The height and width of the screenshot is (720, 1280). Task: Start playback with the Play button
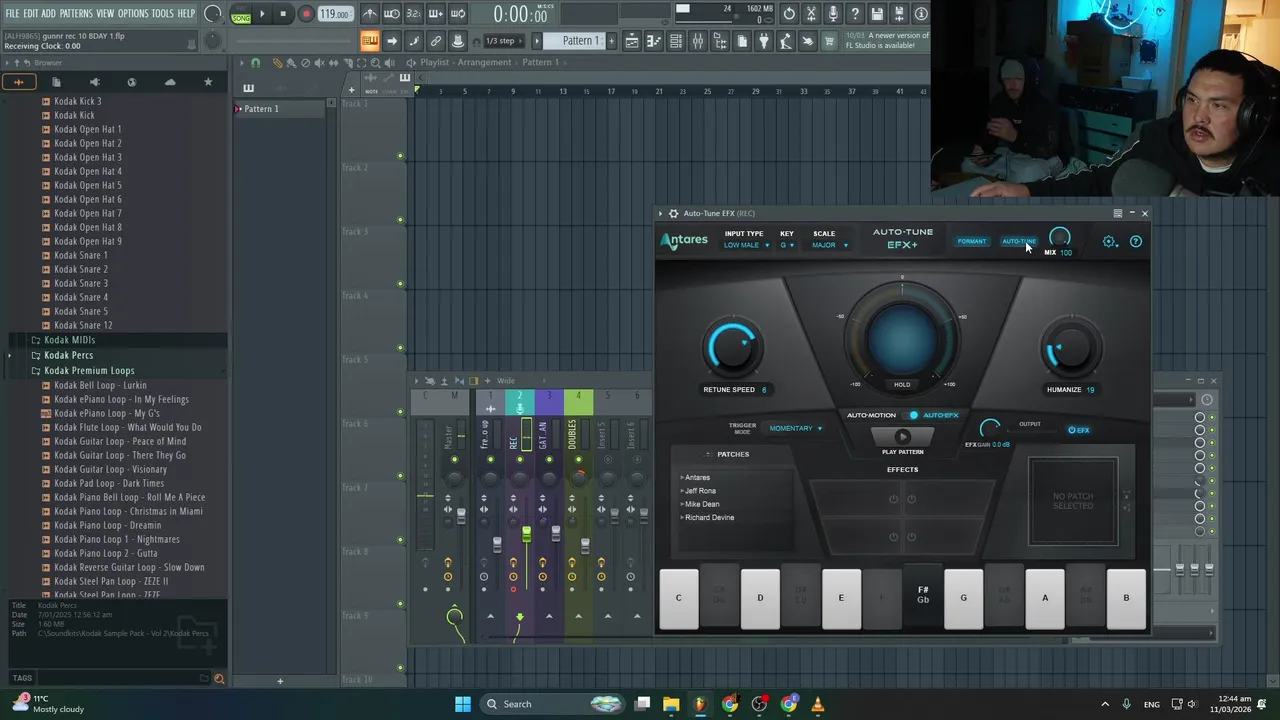(x=262, y=14)
